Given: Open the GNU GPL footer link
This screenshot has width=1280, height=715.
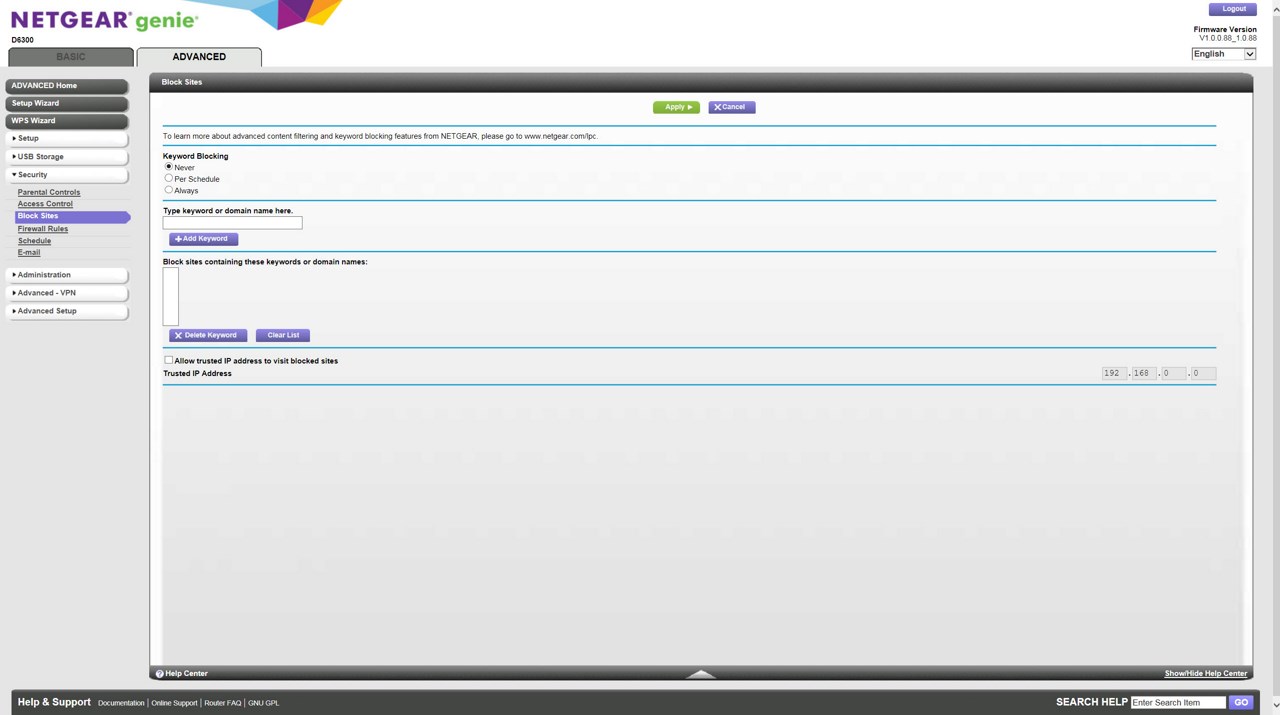Looking at the screenshot, I should coord(264,703).
